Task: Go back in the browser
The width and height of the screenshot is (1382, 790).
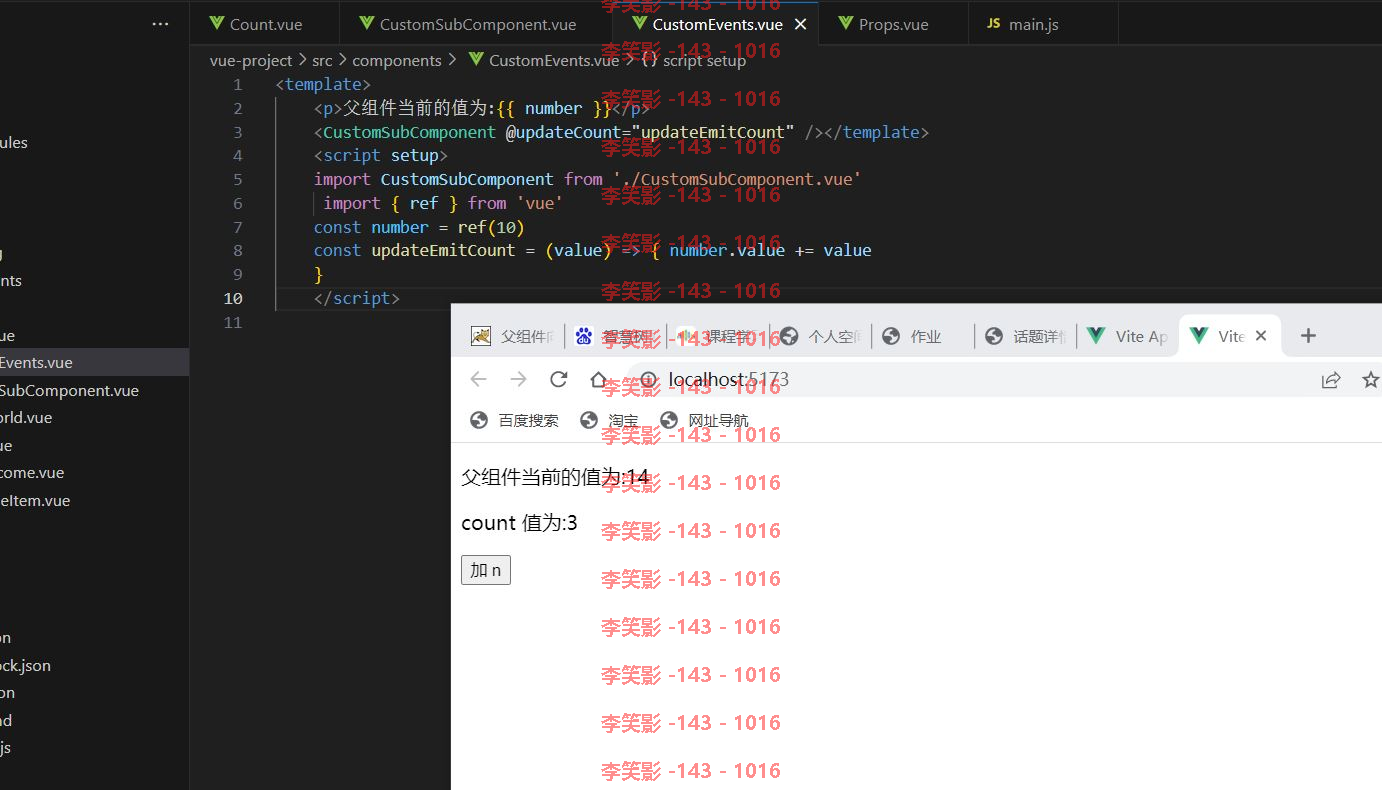Action: point(478,380)
